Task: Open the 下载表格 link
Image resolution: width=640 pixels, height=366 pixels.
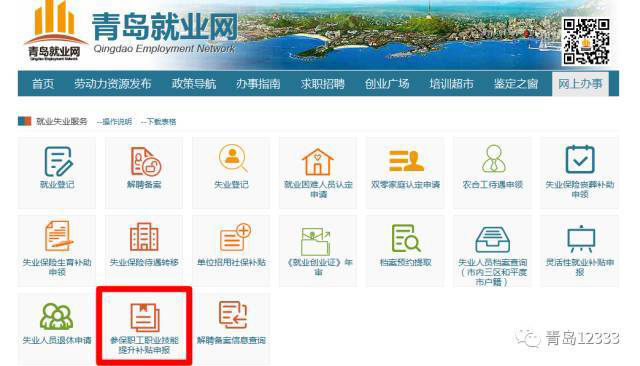Action: pyautogui.click(x=158, y=122)
